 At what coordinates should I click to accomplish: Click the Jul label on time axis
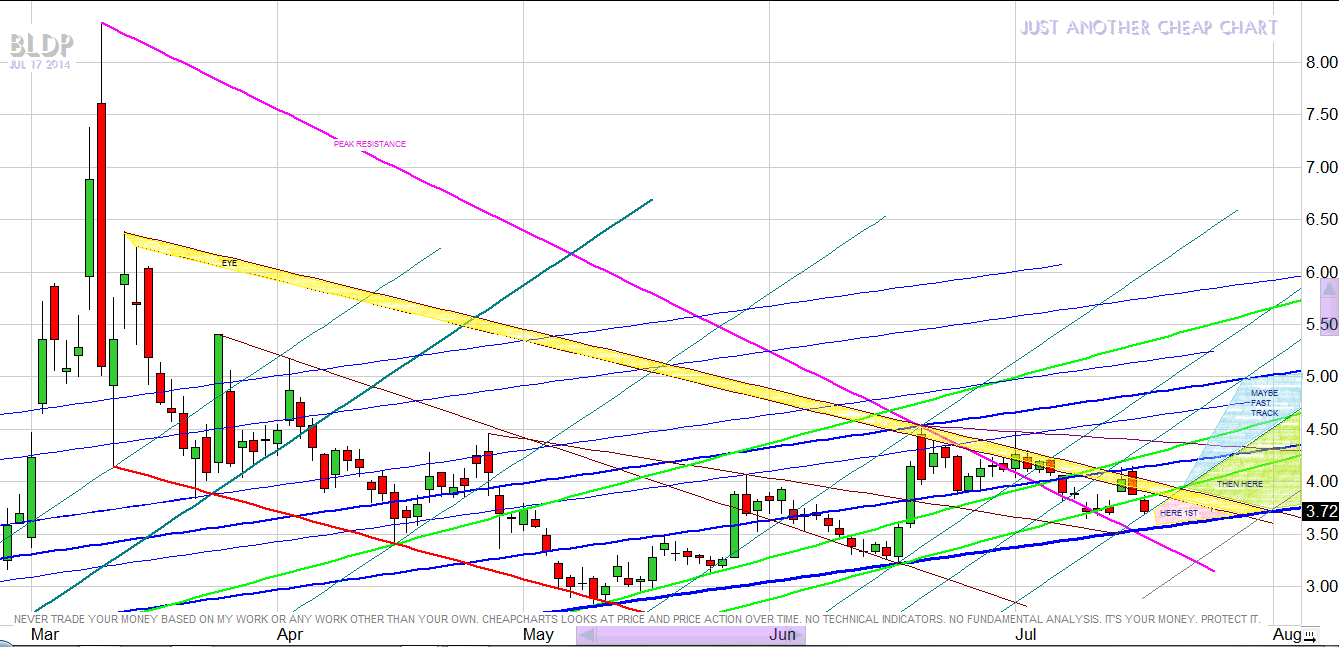(1026, 635)
